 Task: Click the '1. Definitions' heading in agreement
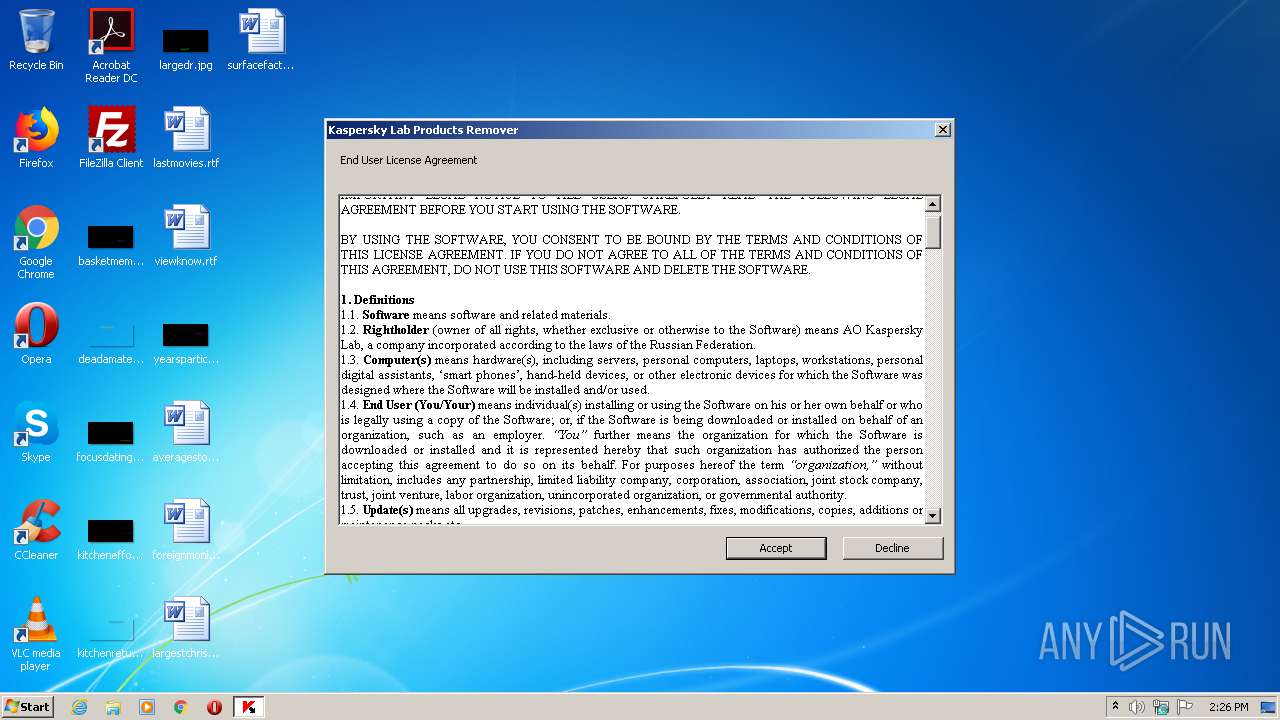(377, 300)
